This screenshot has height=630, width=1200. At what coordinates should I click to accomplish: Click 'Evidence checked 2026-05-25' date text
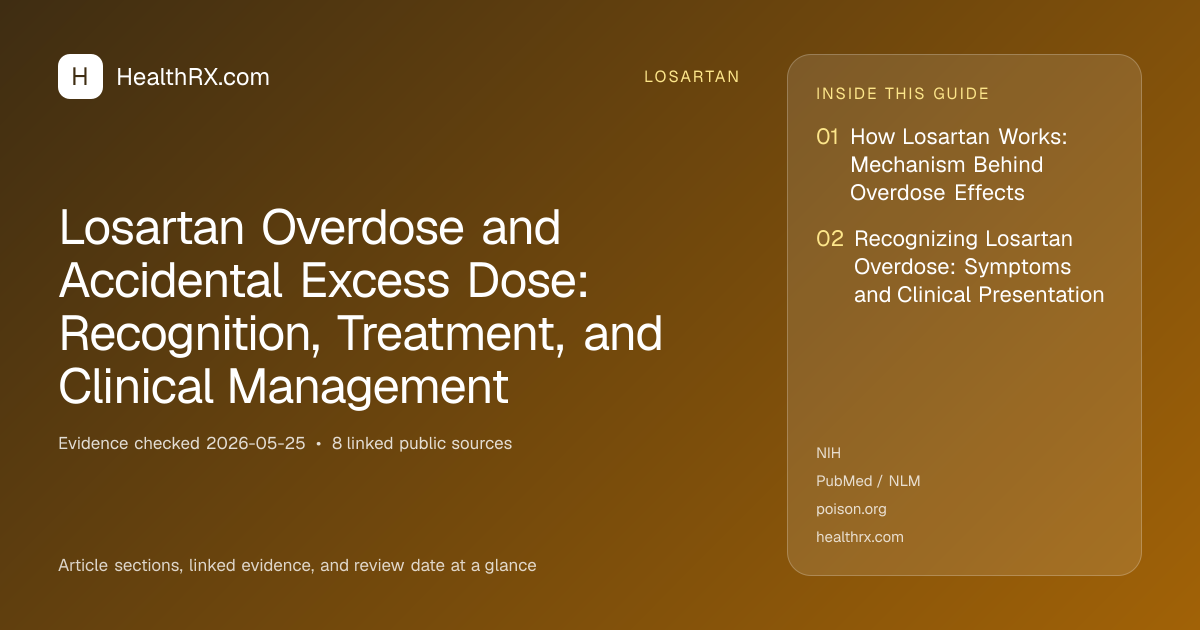click(x=182, y=443)
